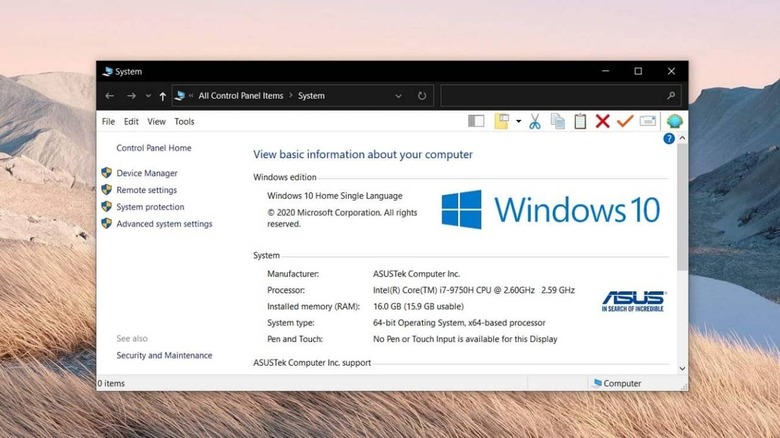
Task: Click the search magnifier icon
Action: (671, 96)
